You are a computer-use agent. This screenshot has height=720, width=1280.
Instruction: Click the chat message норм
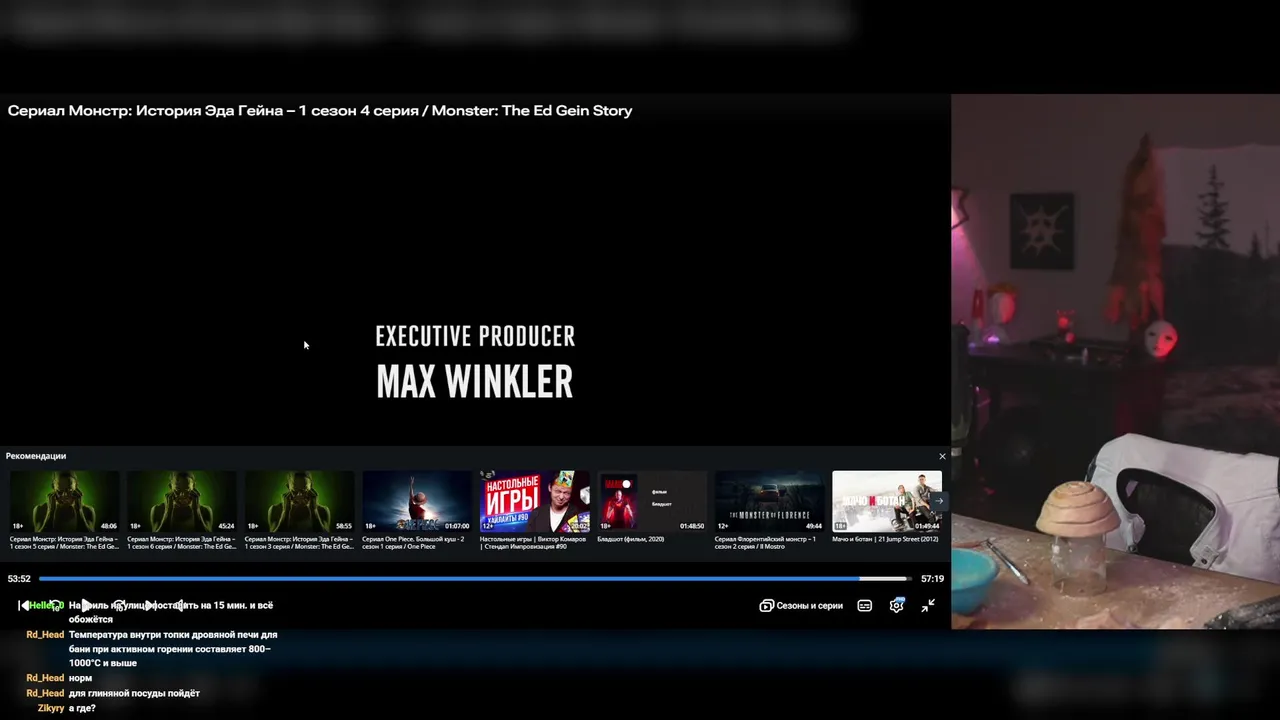click(80, 678)
